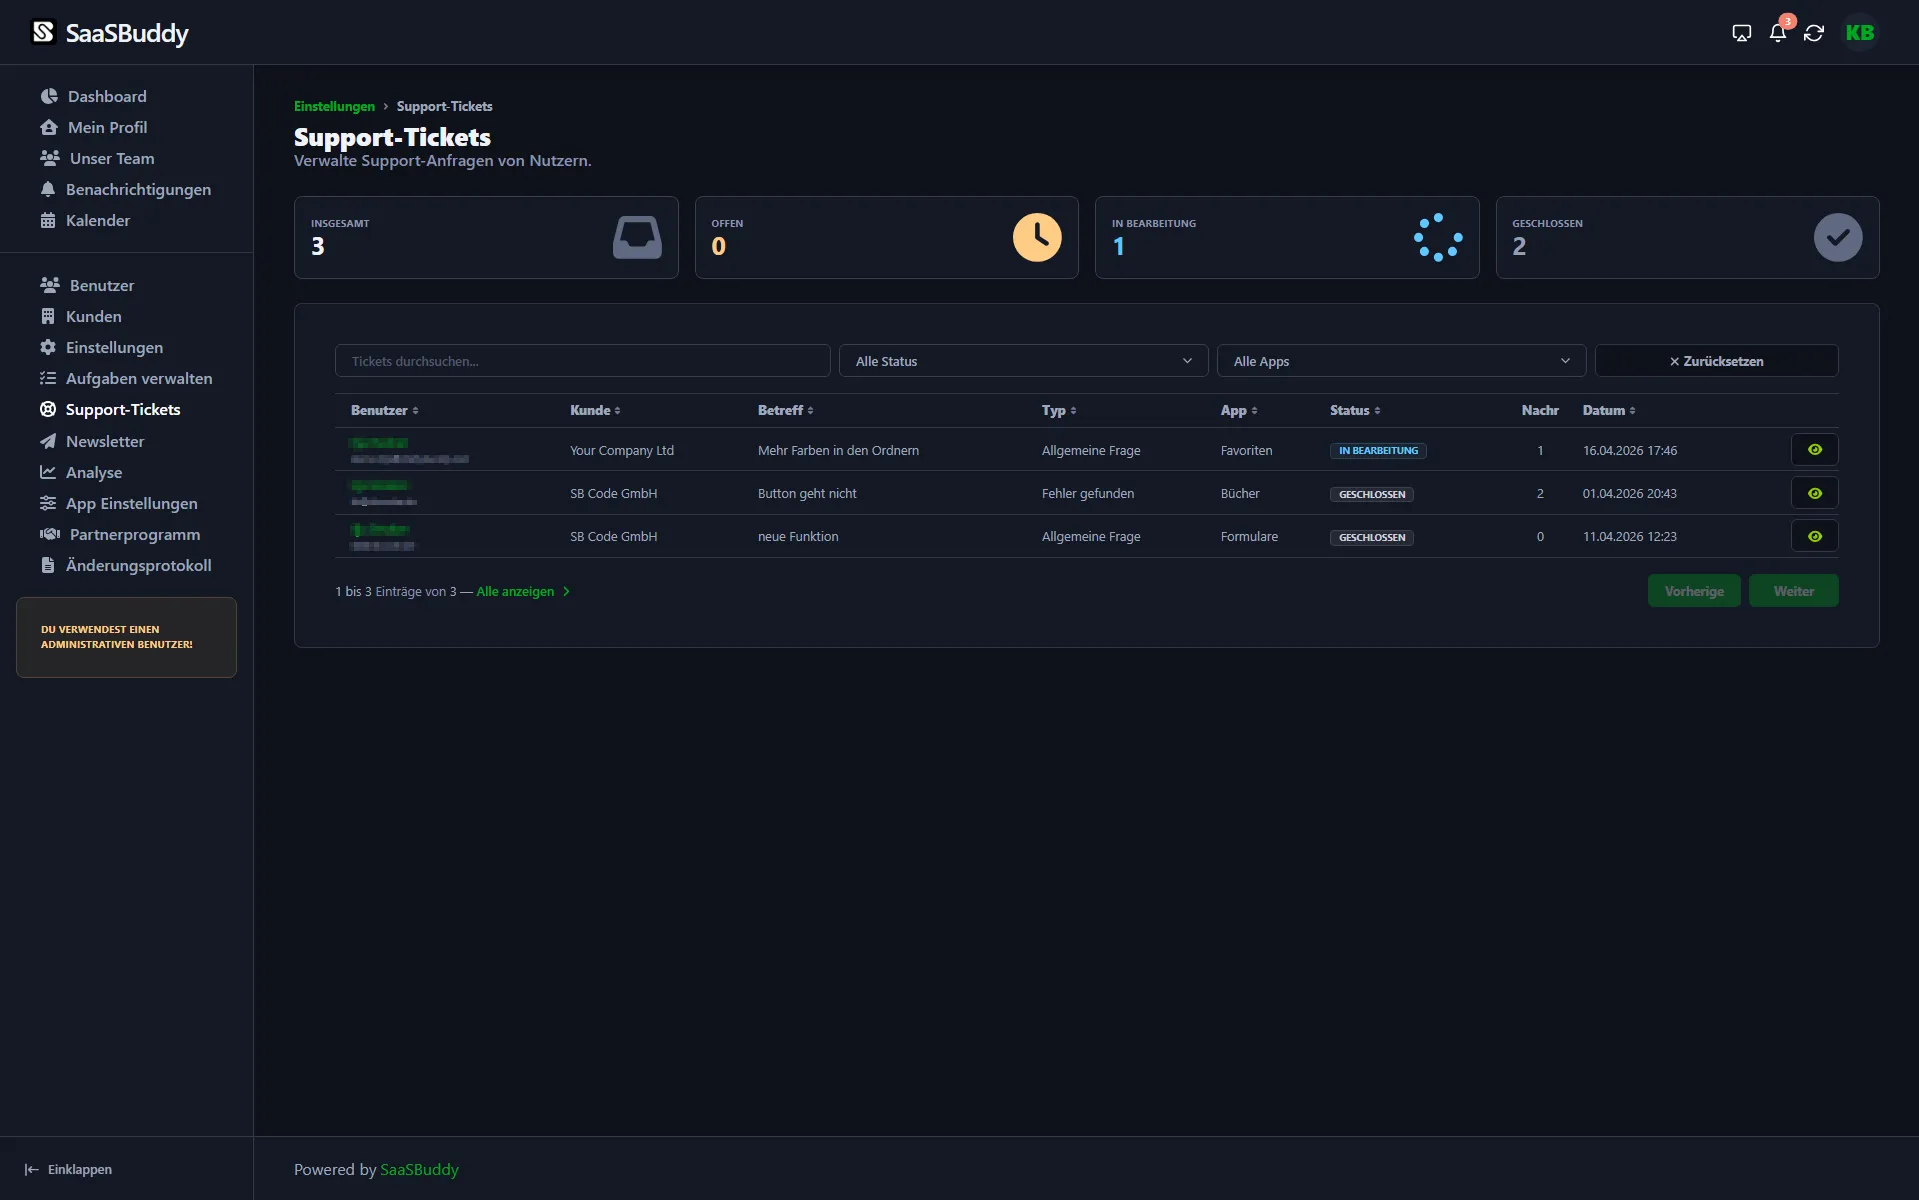Open the notifications bell with badge
1919x1200 pixels.
[x=1778, y=32]
